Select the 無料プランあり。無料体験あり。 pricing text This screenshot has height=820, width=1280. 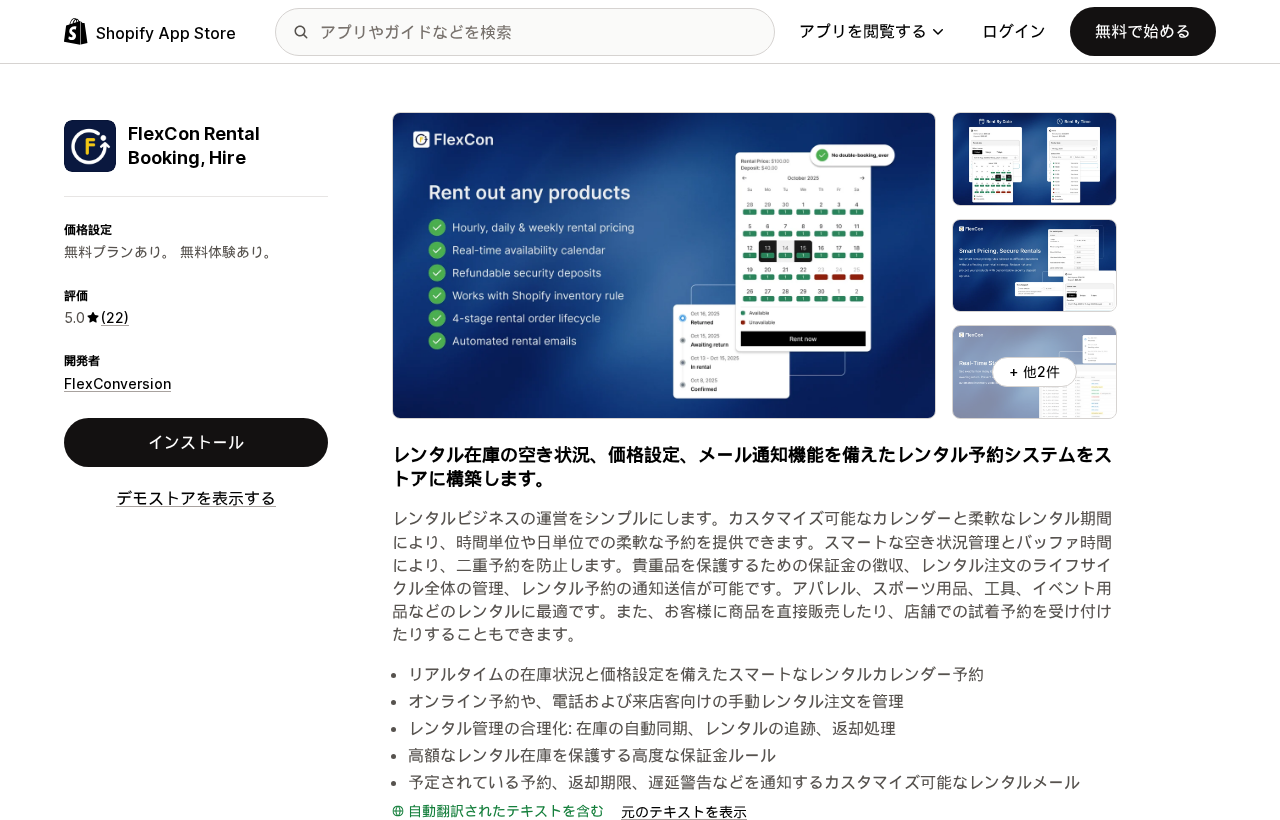point(170,252)
